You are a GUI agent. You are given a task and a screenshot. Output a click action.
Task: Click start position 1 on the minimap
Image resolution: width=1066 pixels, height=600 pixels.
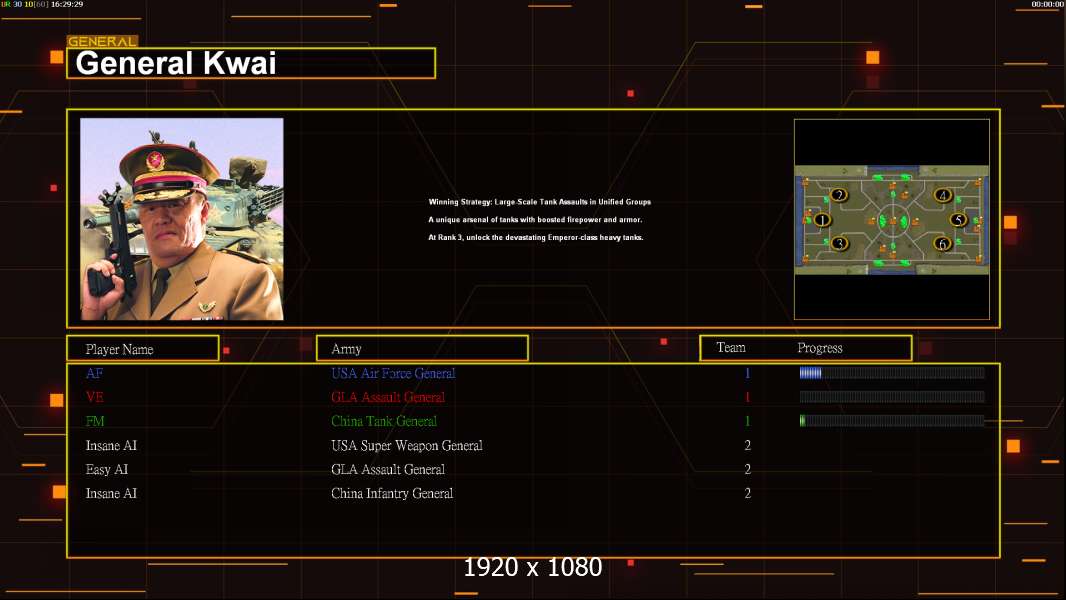point(823,219)
